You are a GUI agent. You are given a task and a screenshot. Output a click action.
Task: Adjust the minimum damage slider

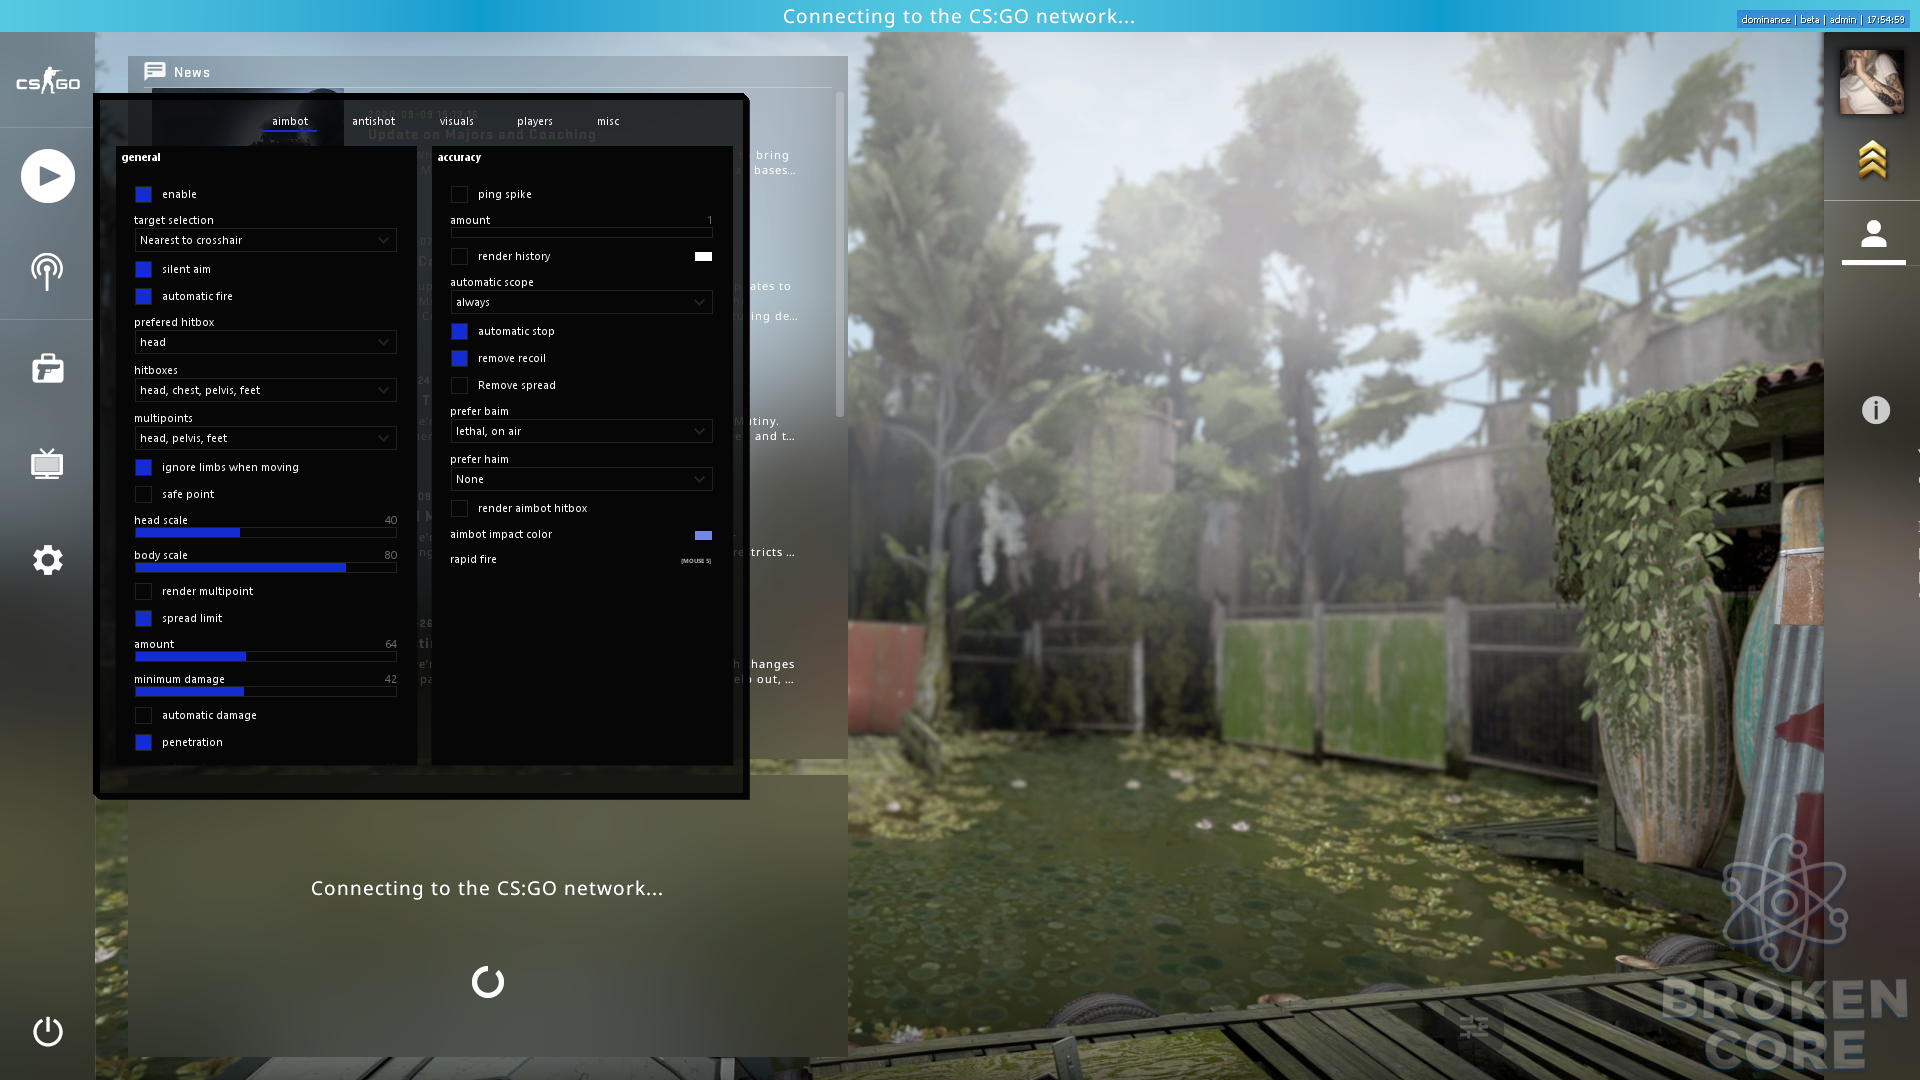tap(265, 692)
